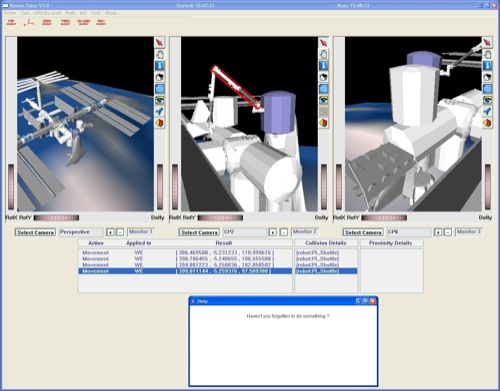Click the eye view icon in Monitor 2

pos(323,100)
